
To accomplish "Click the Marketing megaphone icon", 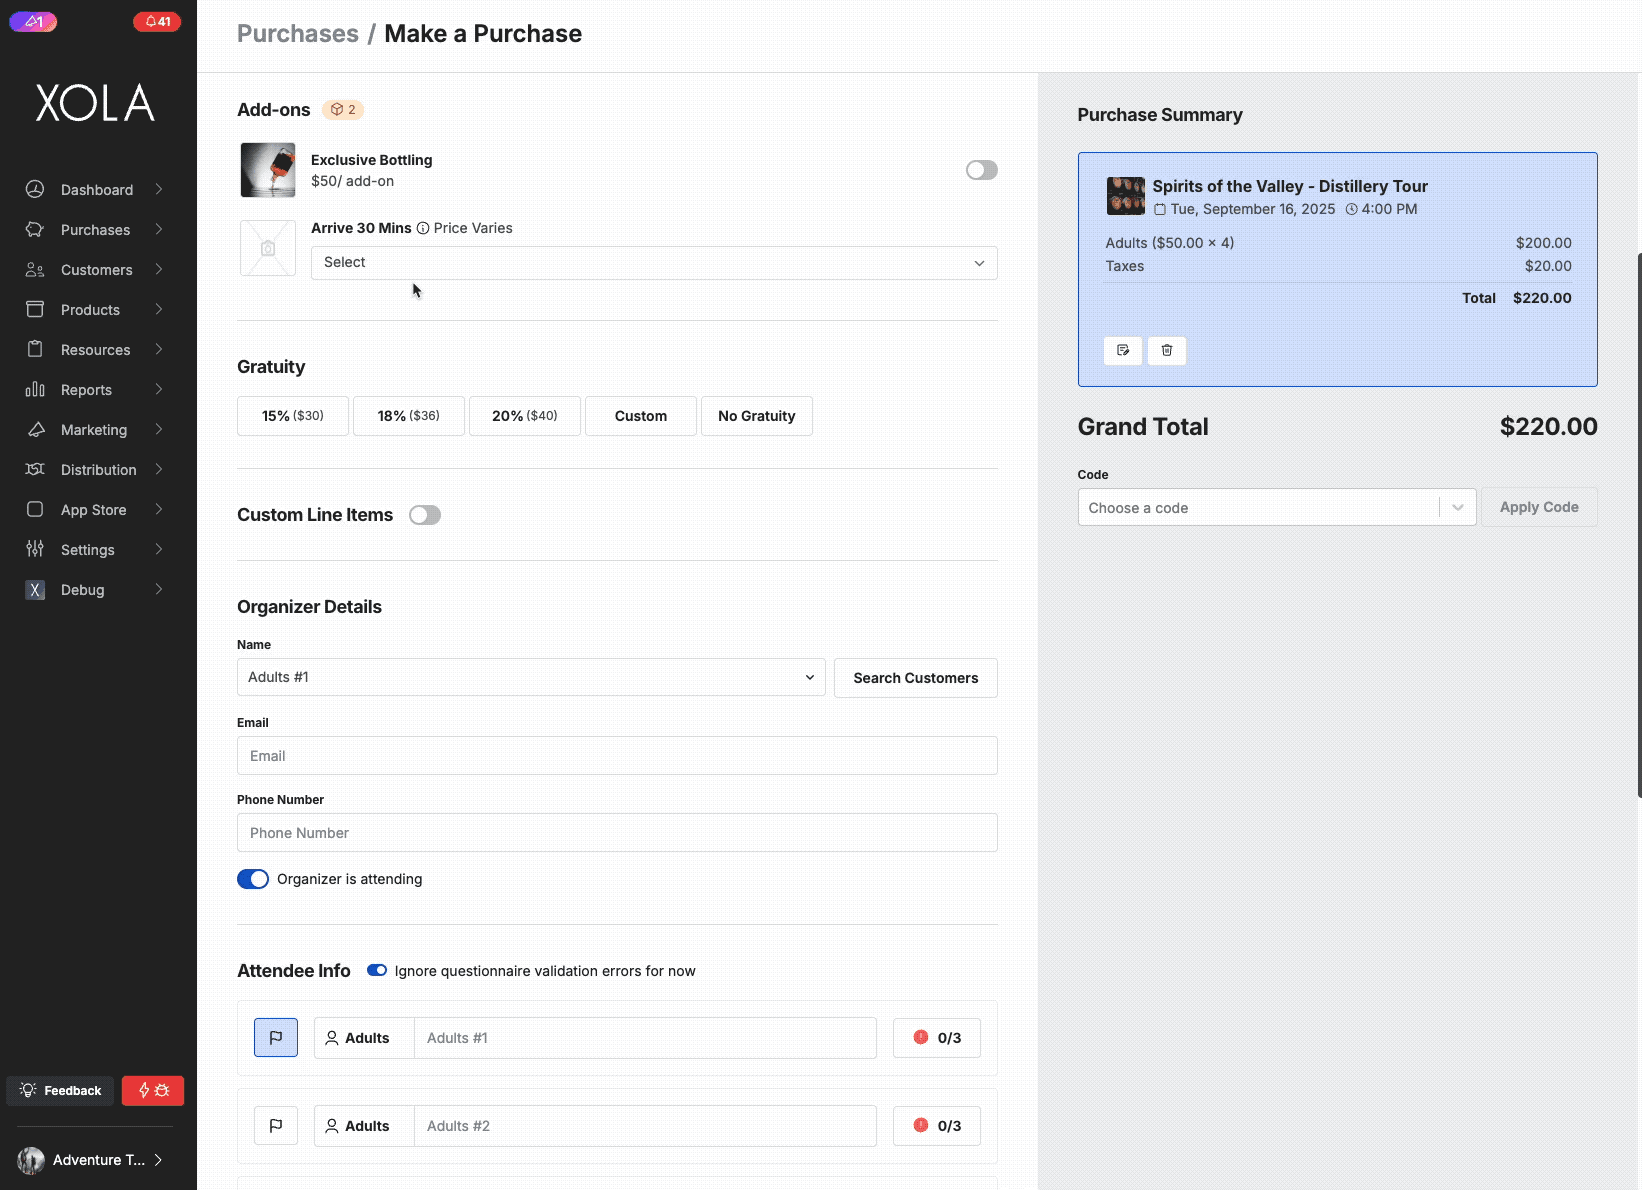I will point(35,429).
